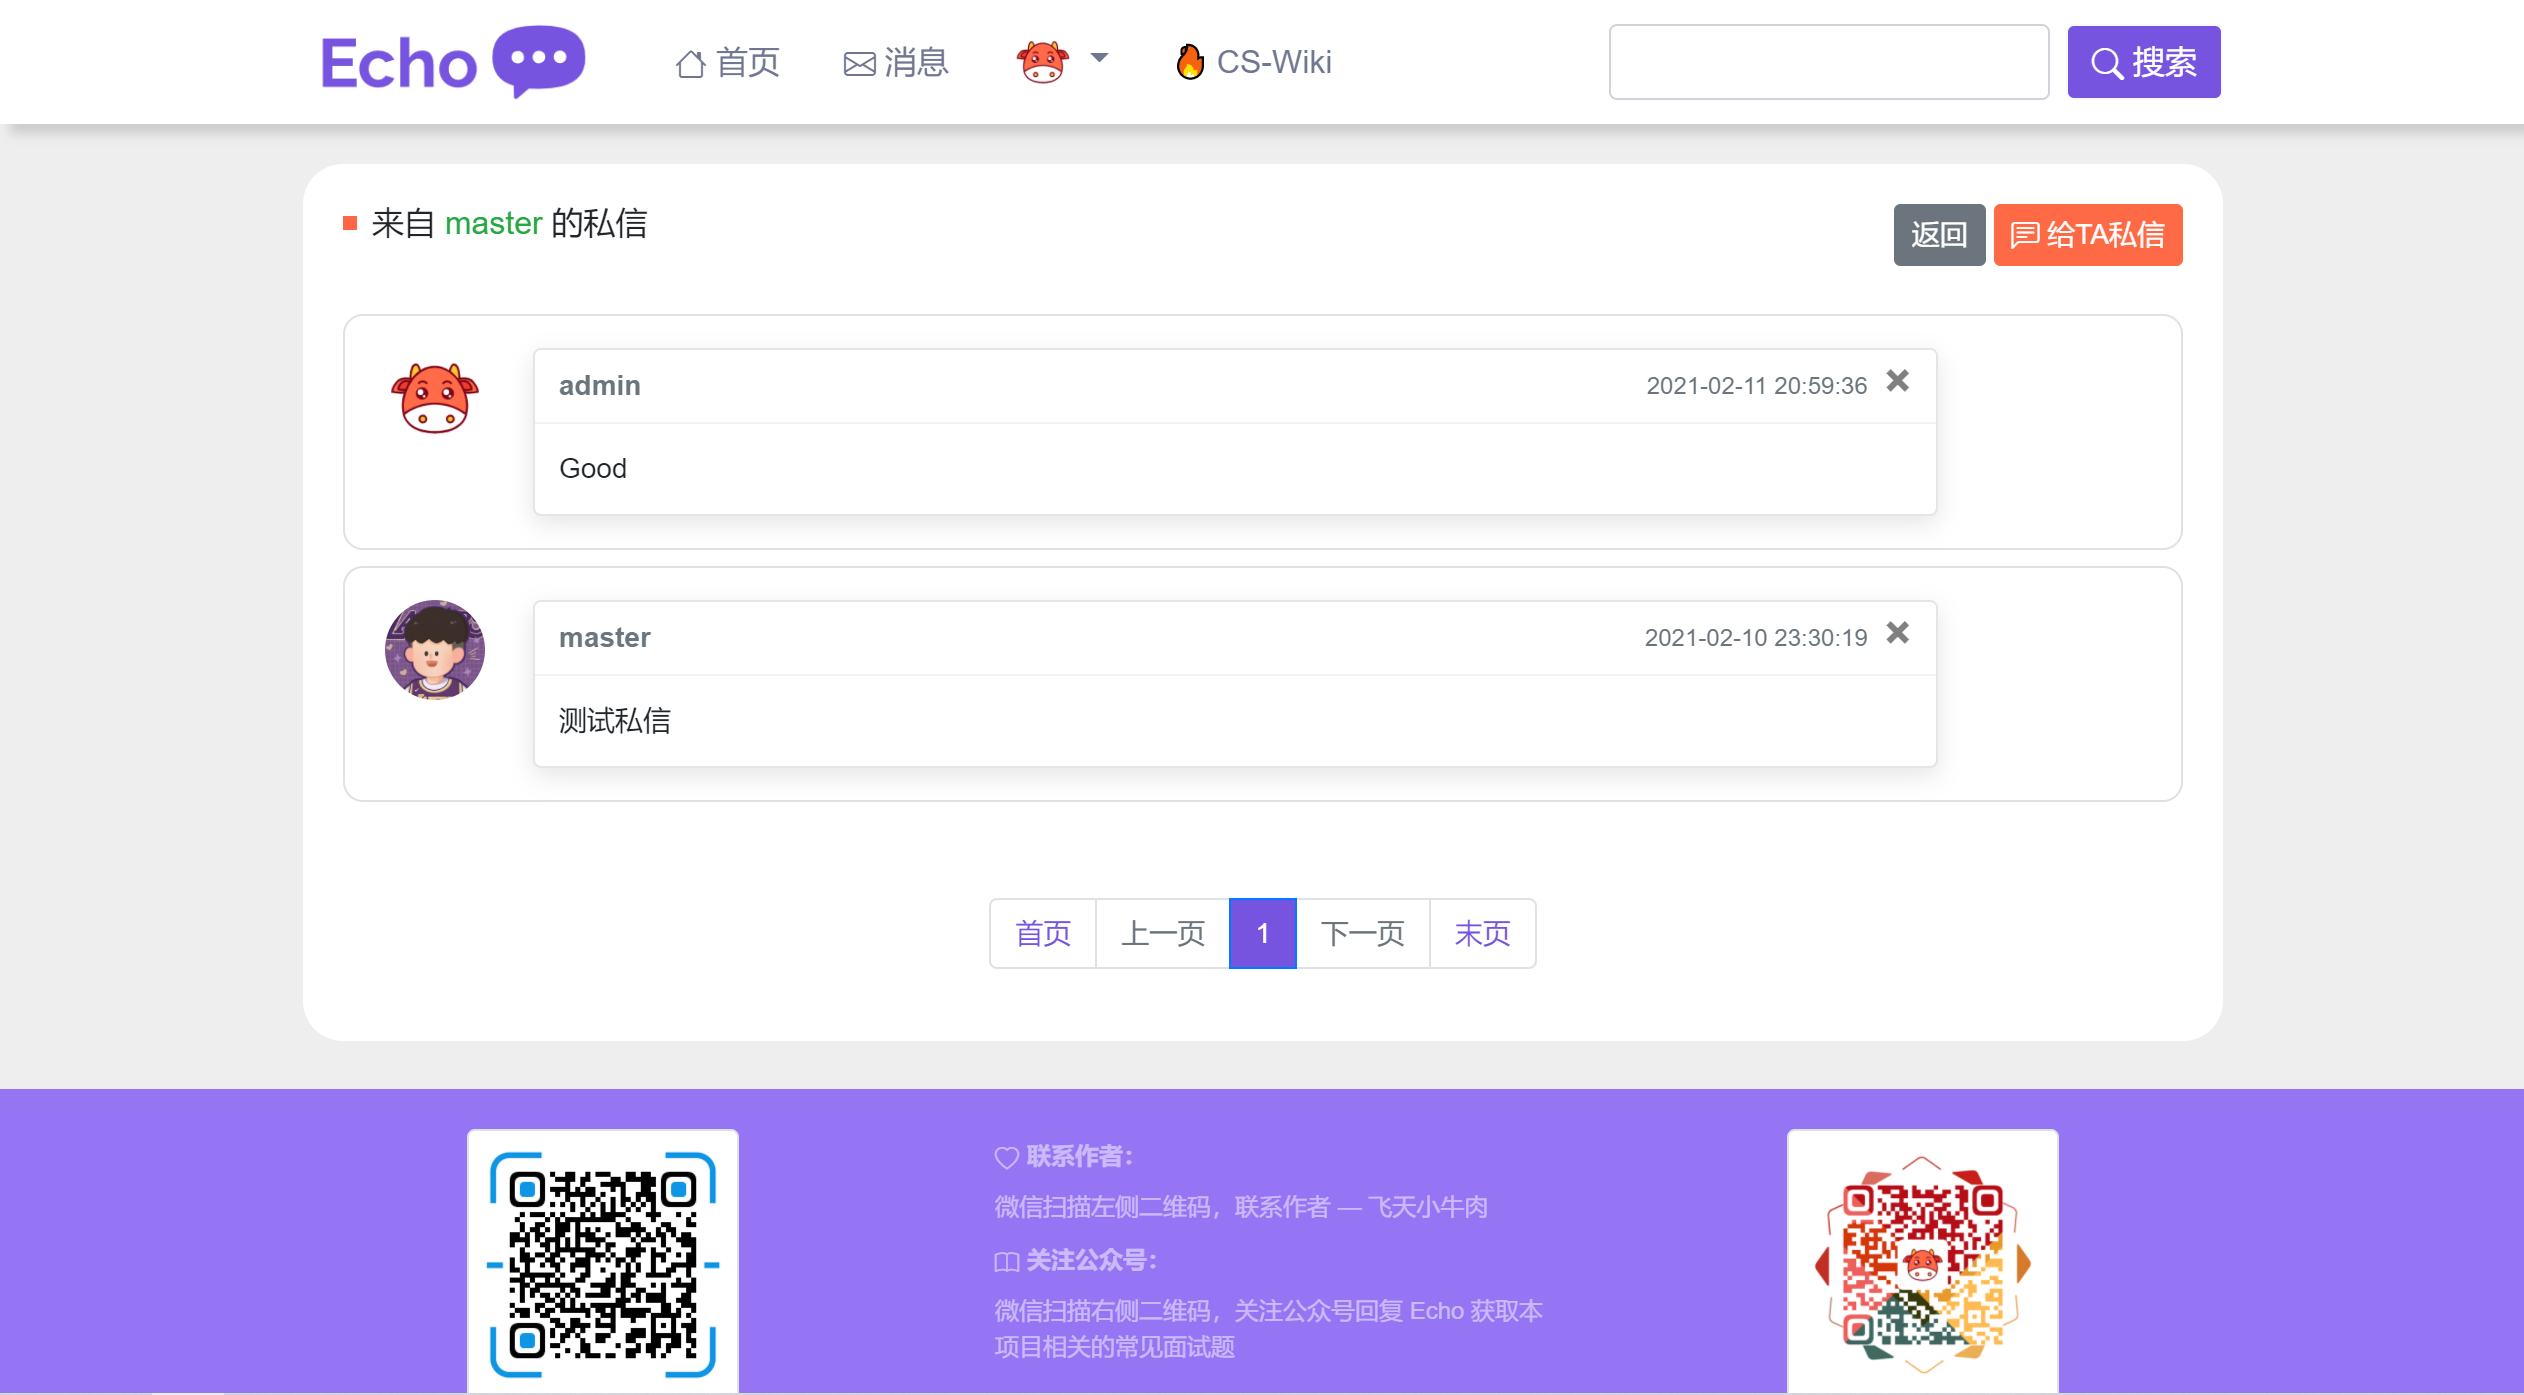Click admin's red cow avatar
The width and height of the screenshot is (2524, 1395).
[434, 397]
